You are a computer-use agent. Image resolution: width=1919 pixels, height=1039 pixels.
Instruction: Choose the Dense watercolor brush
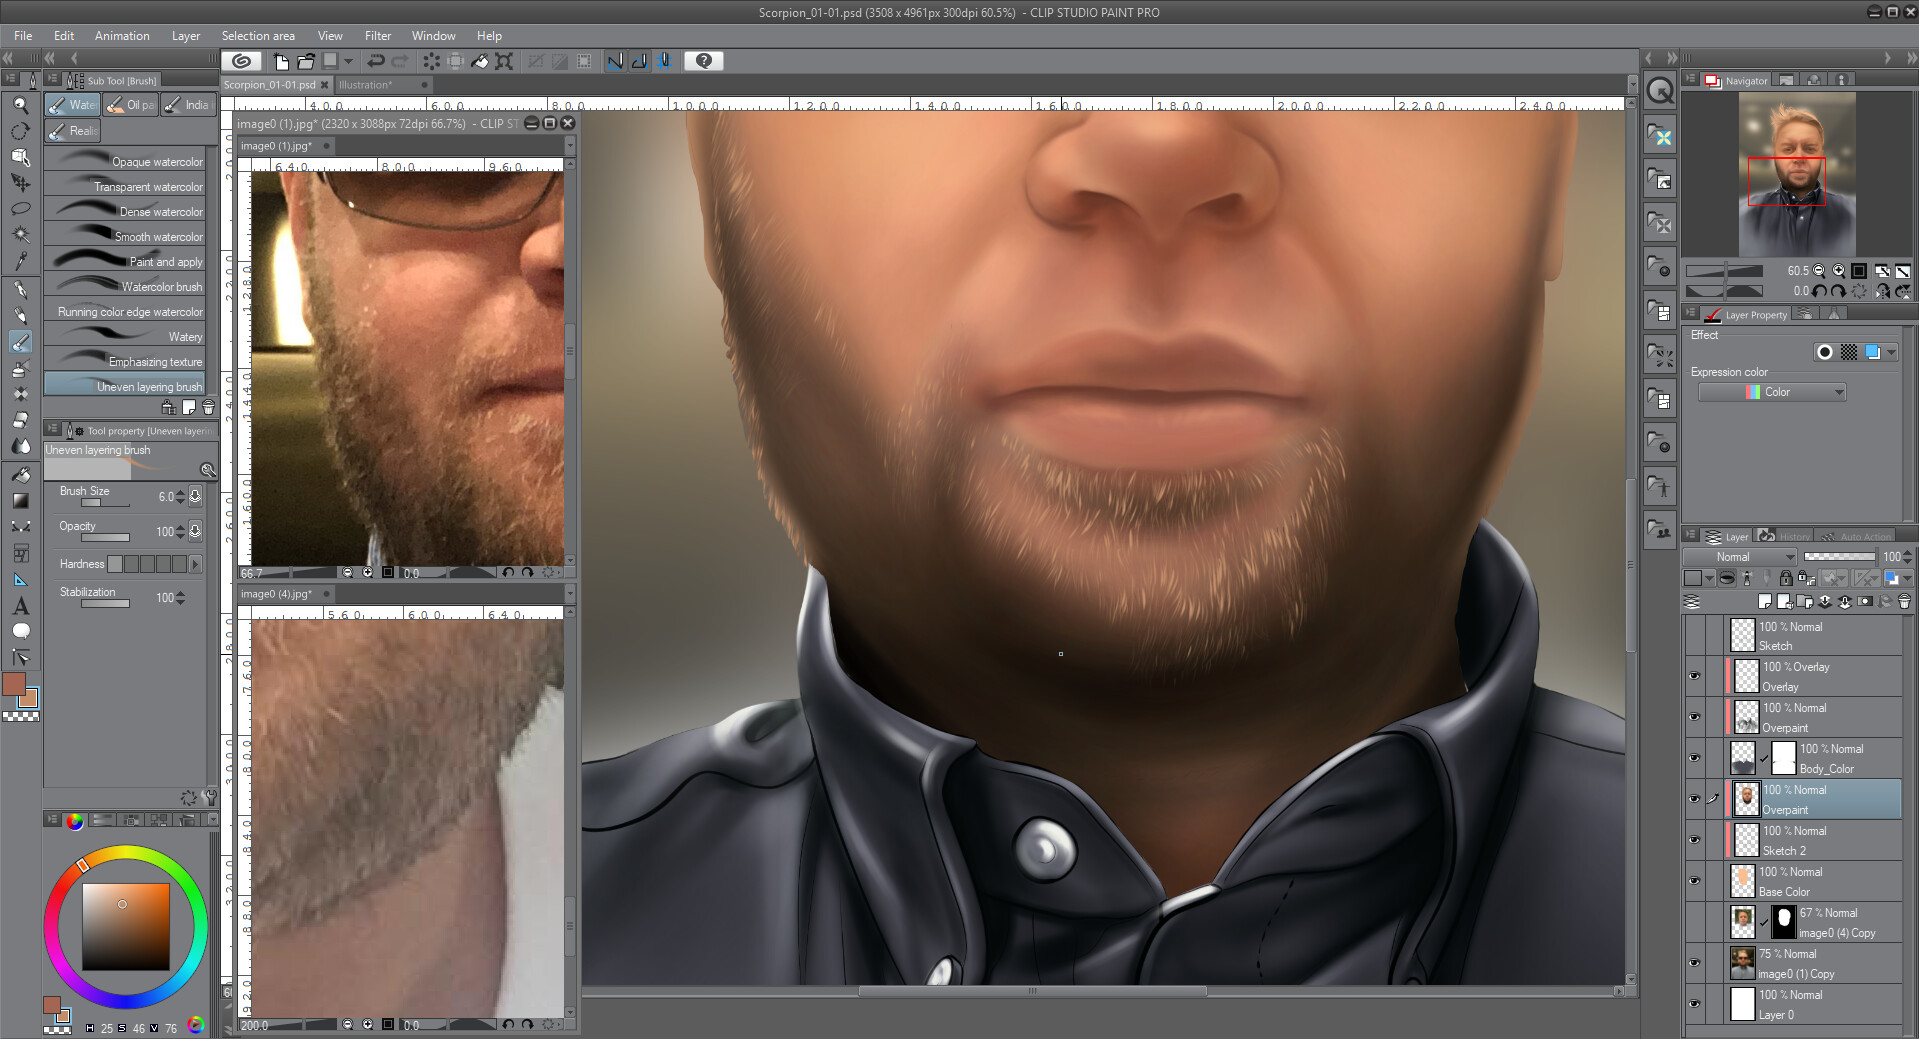(x=125, y=211)
